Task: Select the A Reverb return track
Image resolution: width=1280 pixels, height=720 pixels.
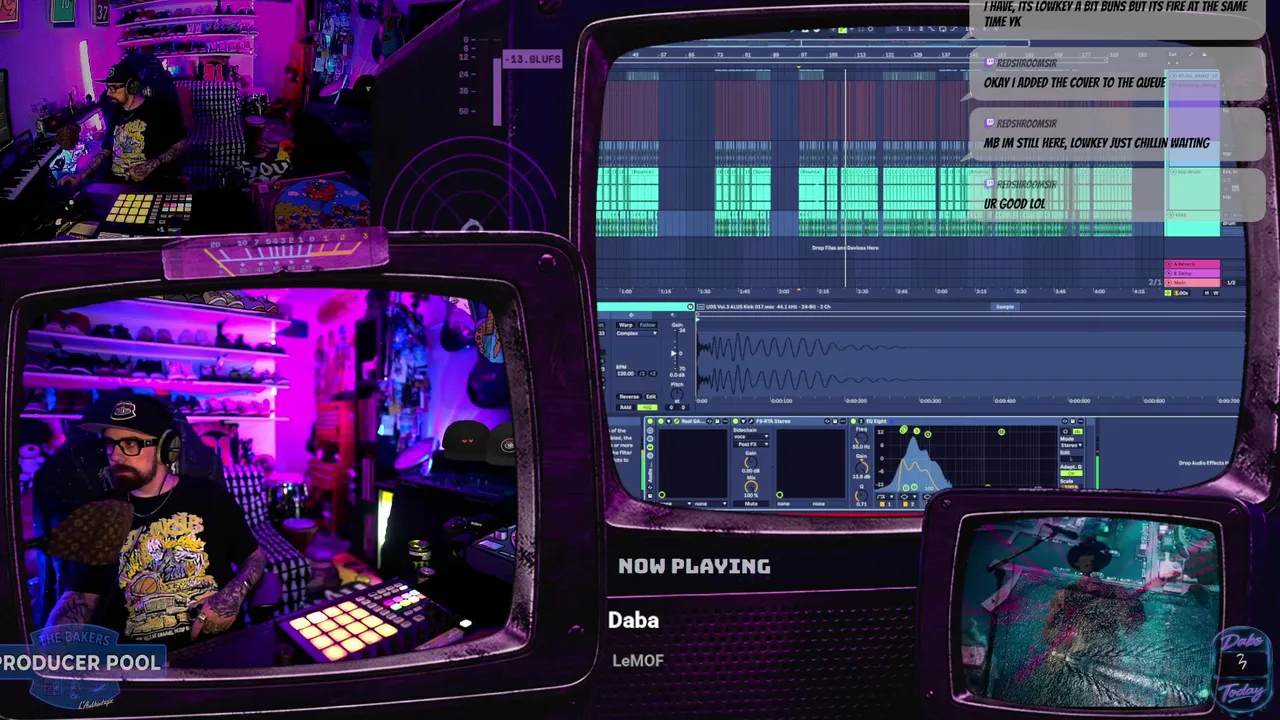Action: (1194, 264)
